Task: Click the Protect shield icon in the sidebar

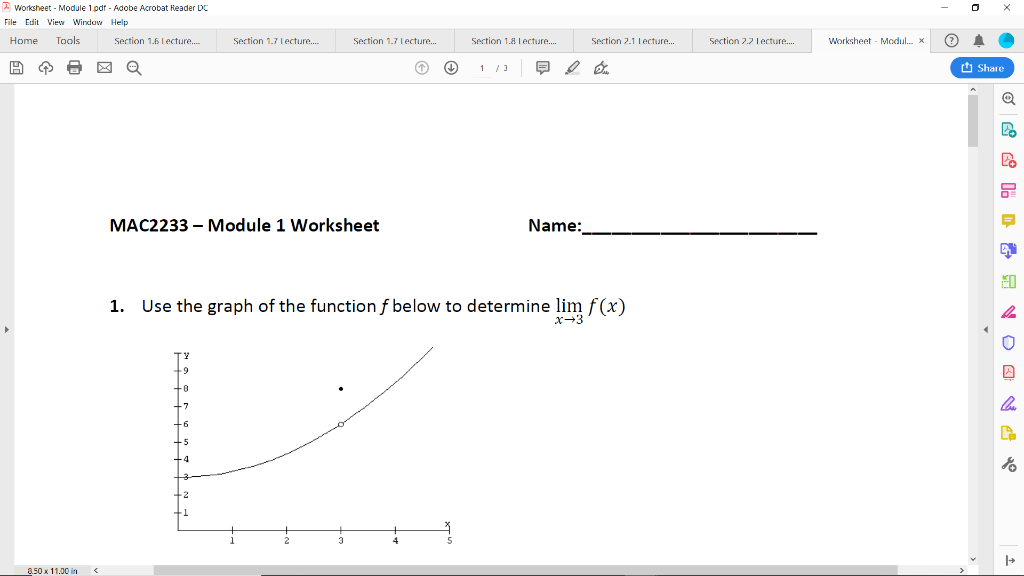Action: (1009, 342)
